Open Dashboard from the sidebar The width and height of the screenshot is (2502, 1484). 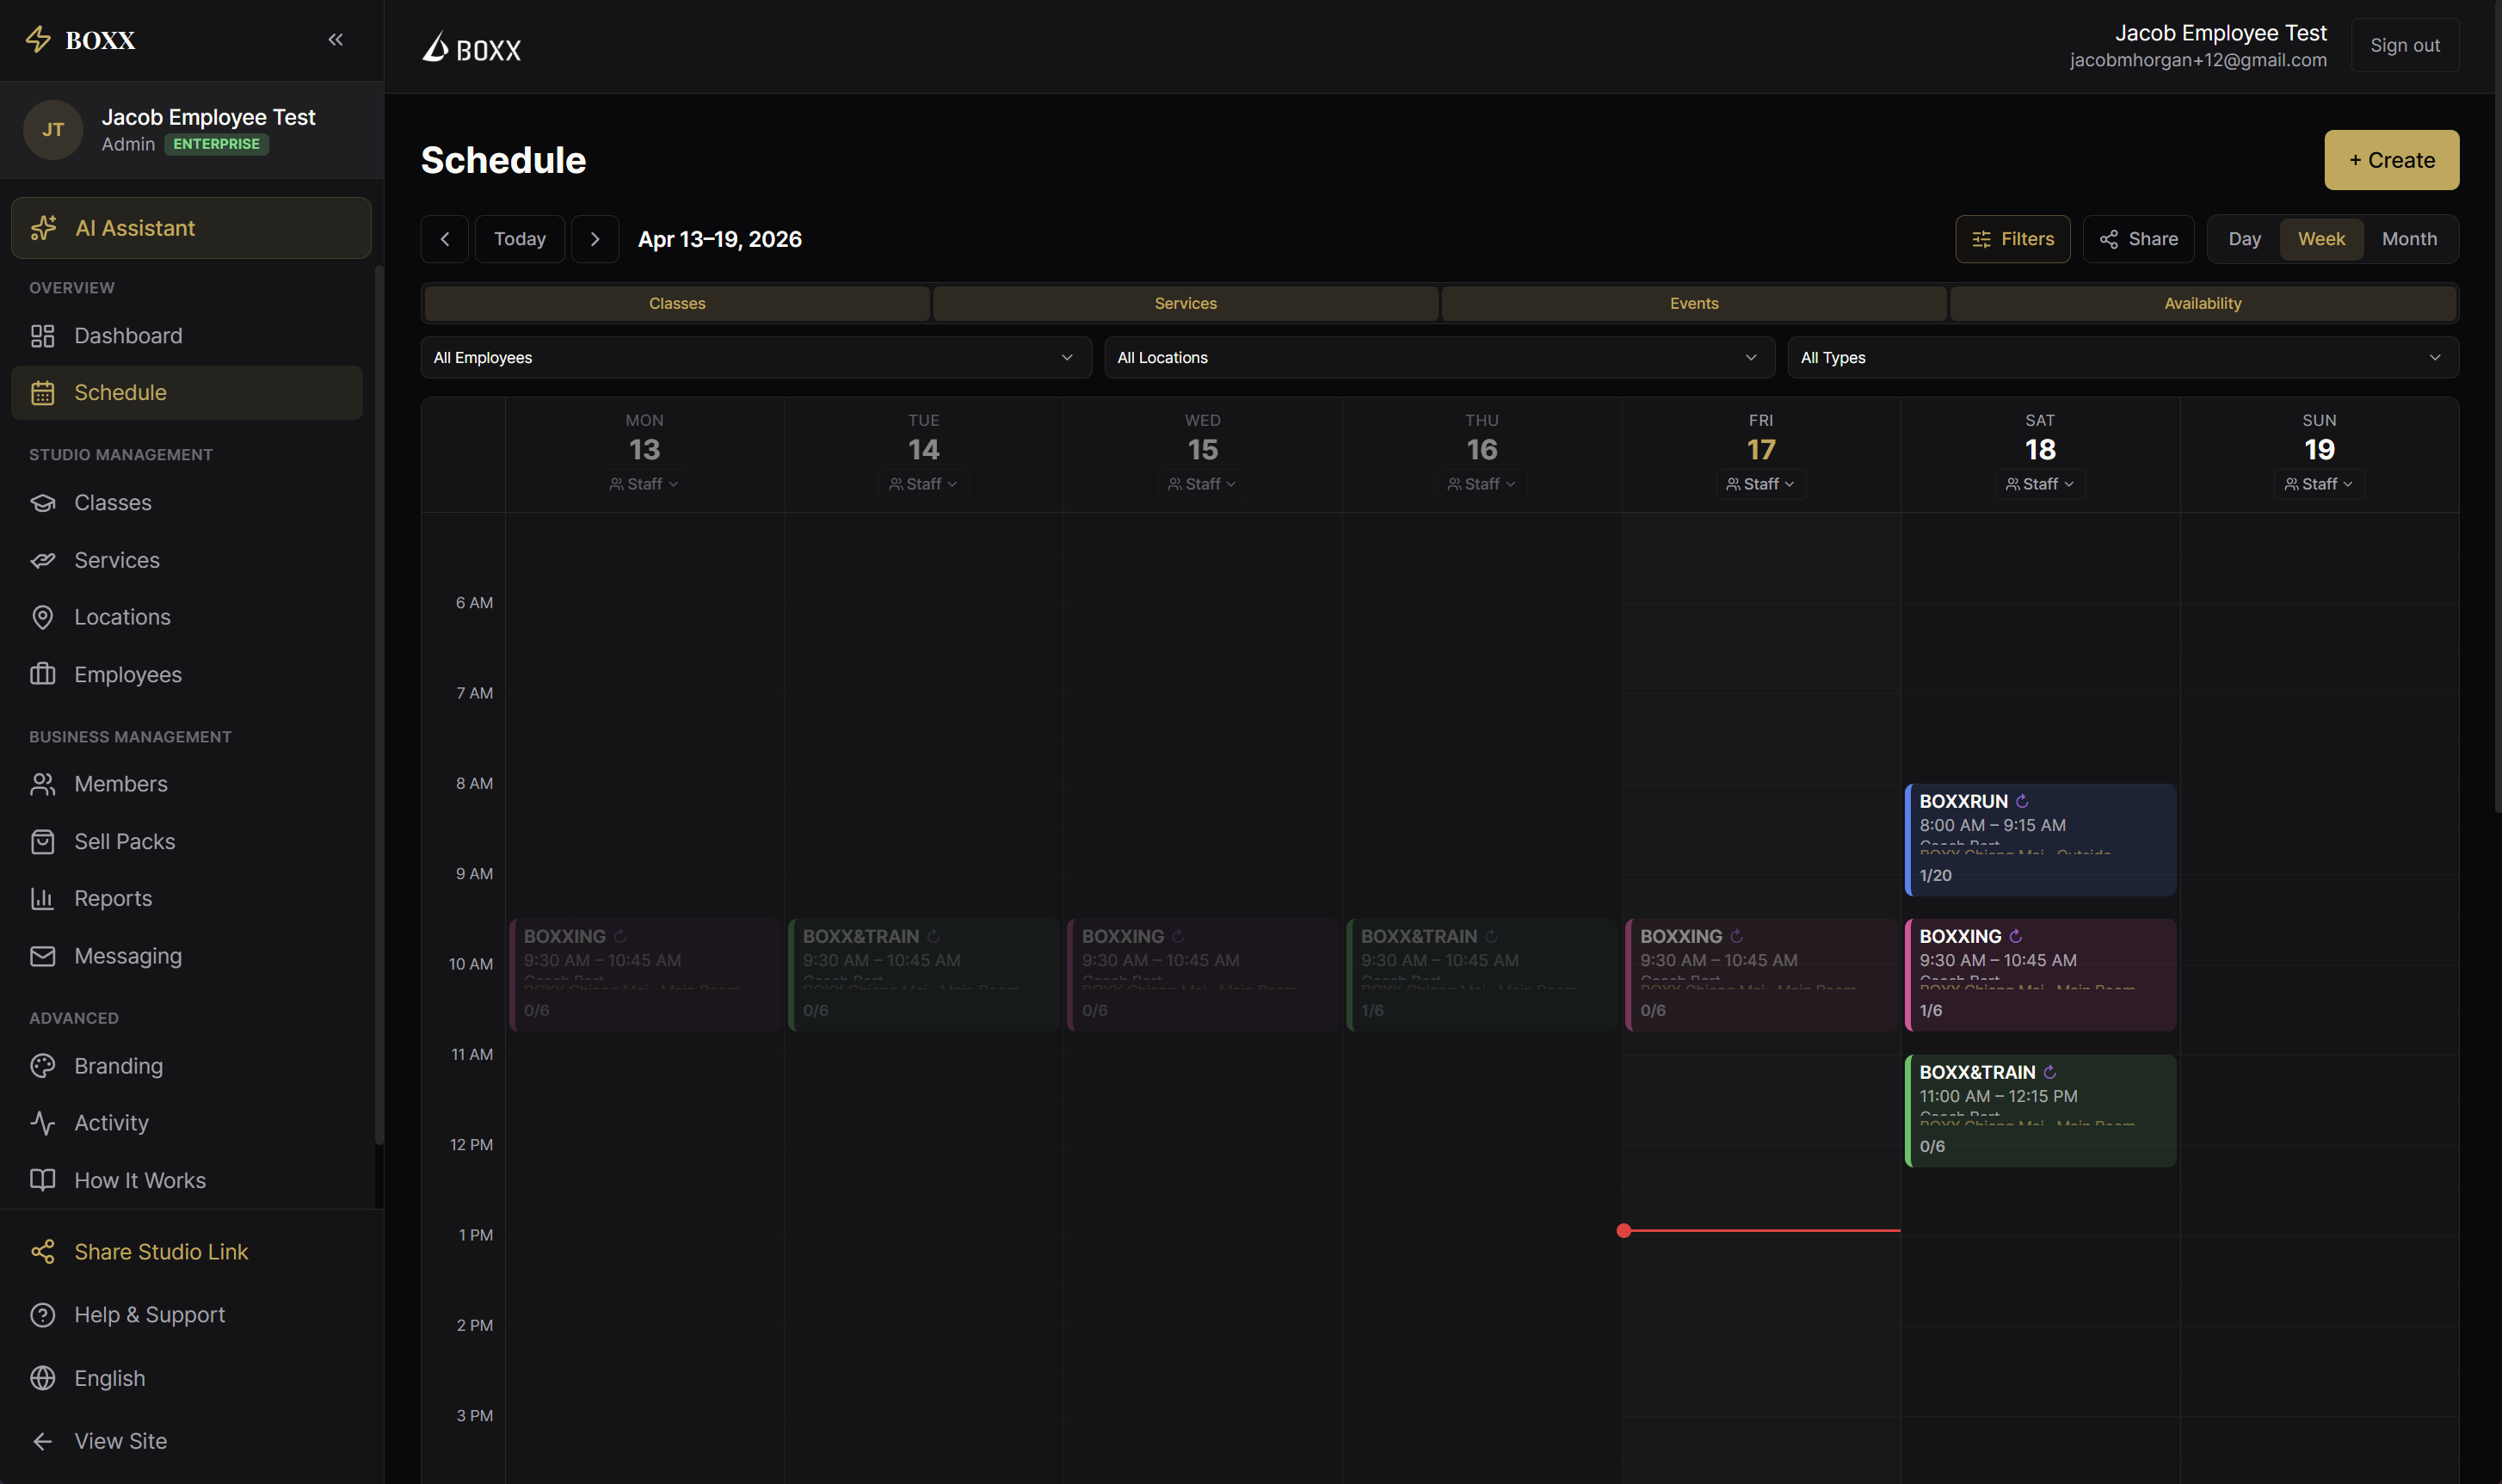click(187, 336)
